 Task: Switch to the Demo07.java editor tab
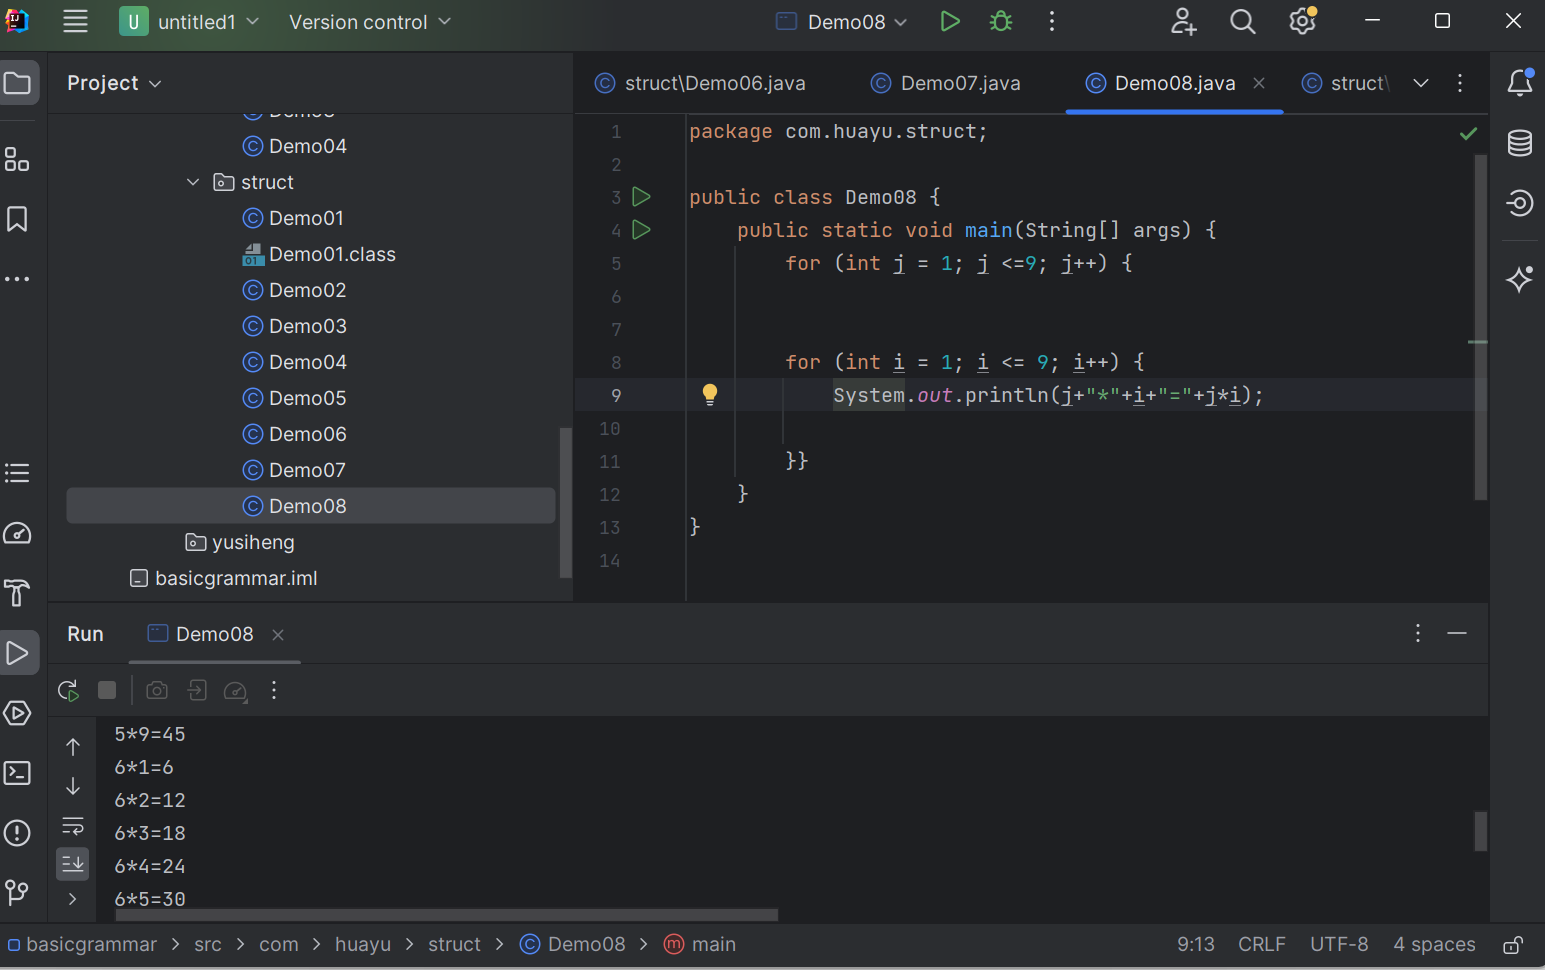(x=946, y=83)
